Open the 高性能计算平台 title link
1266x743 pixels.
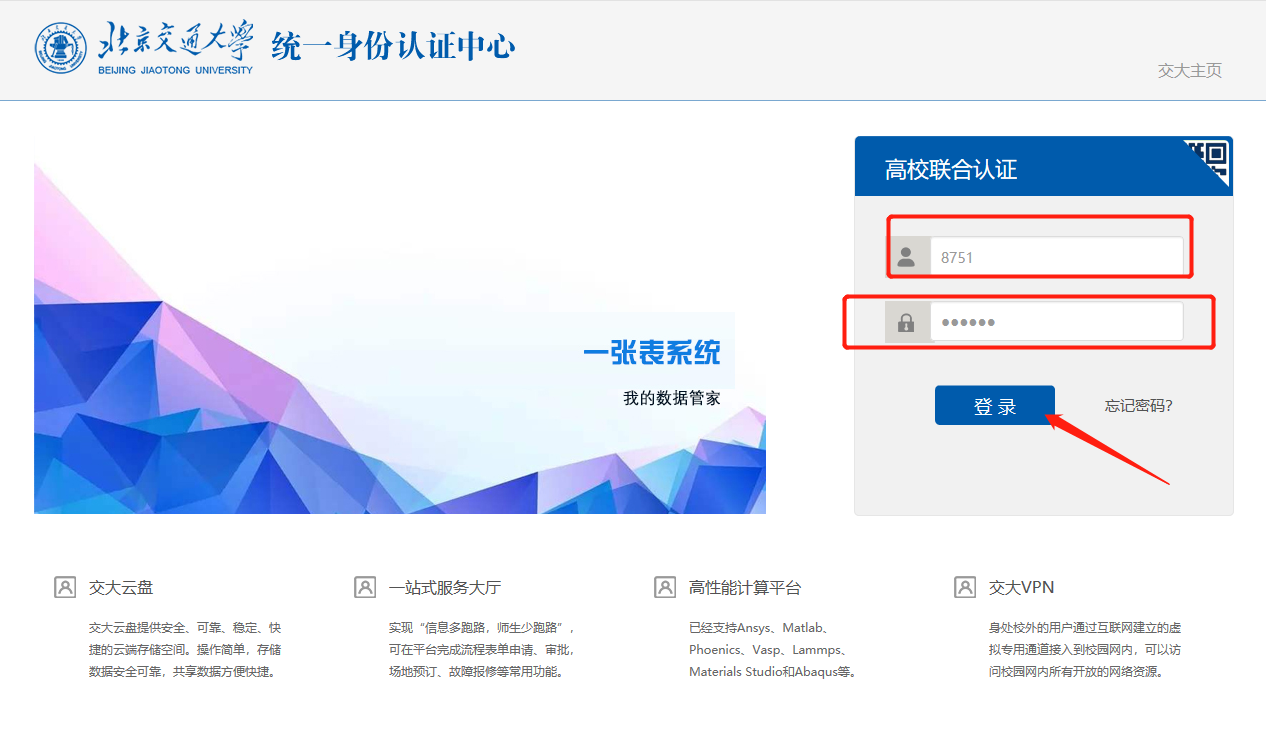coord(744,588)
